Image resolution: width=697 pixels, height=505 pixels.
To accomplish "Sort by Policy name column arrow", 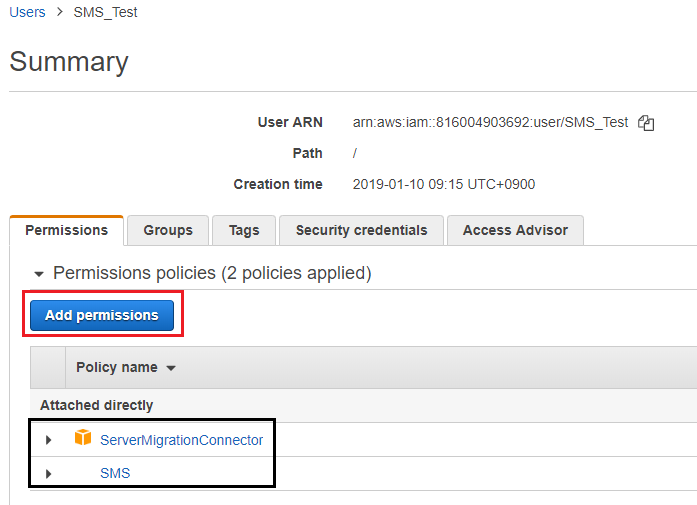I will 171,368.
